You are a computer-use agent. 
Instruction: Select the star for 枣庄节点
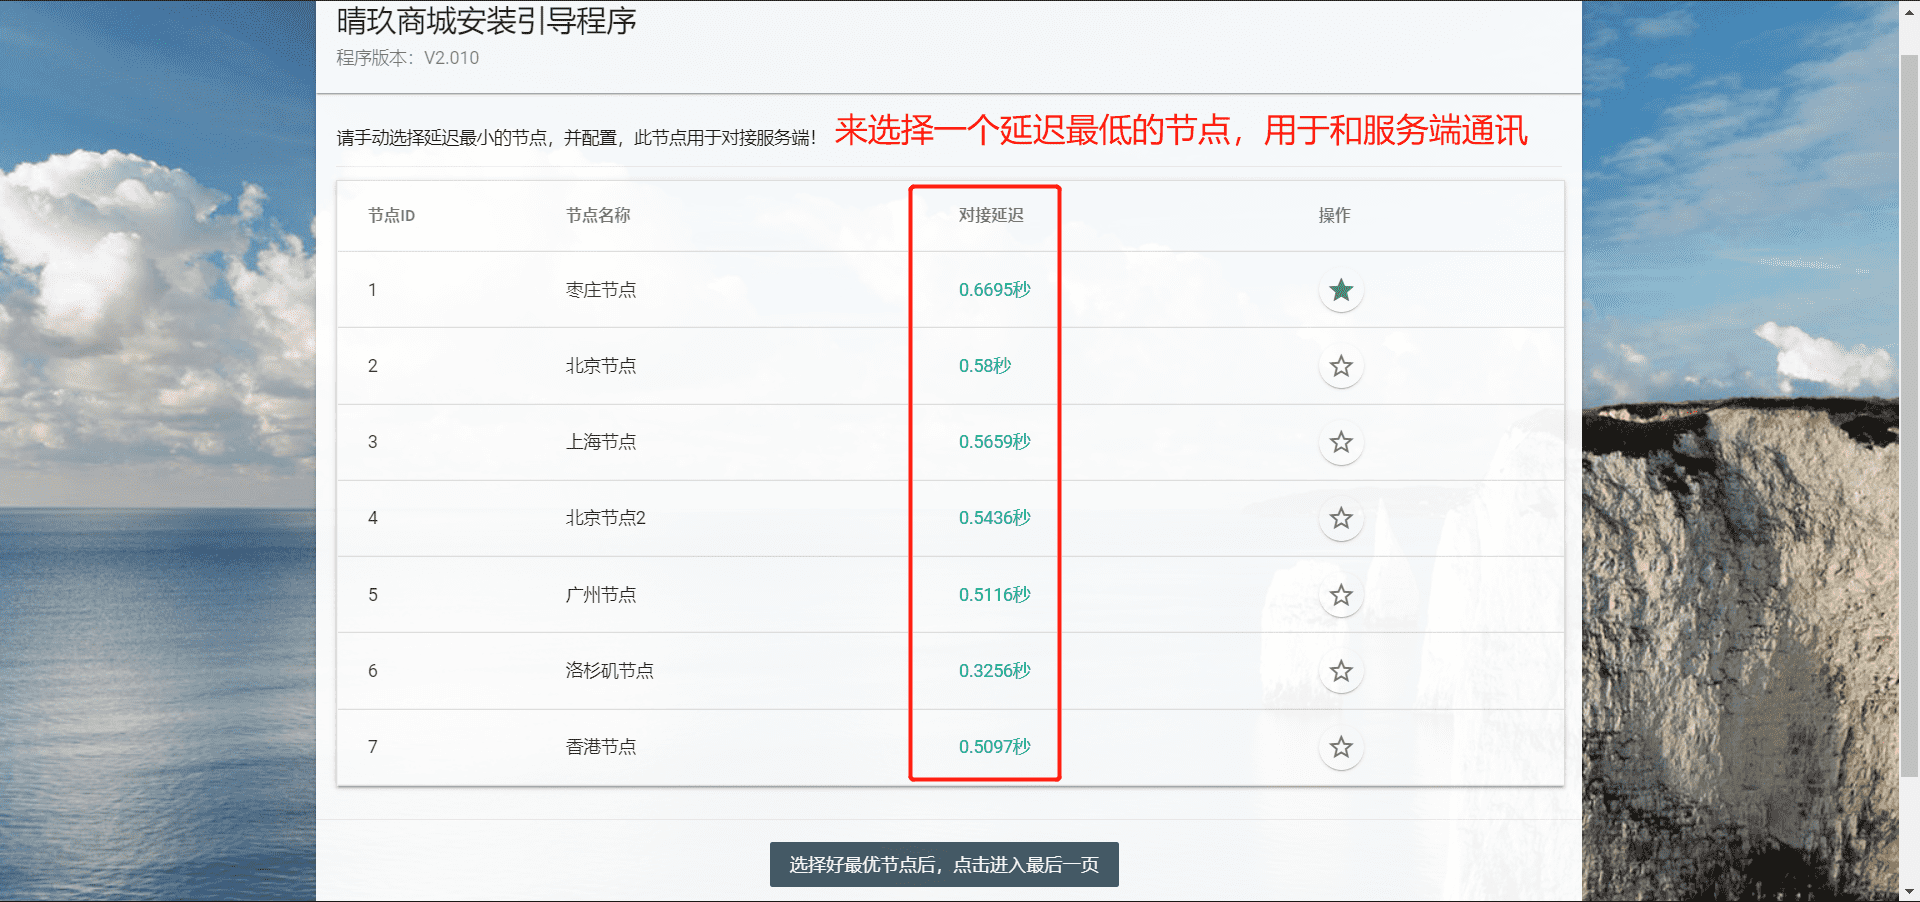coord(1341,290)
